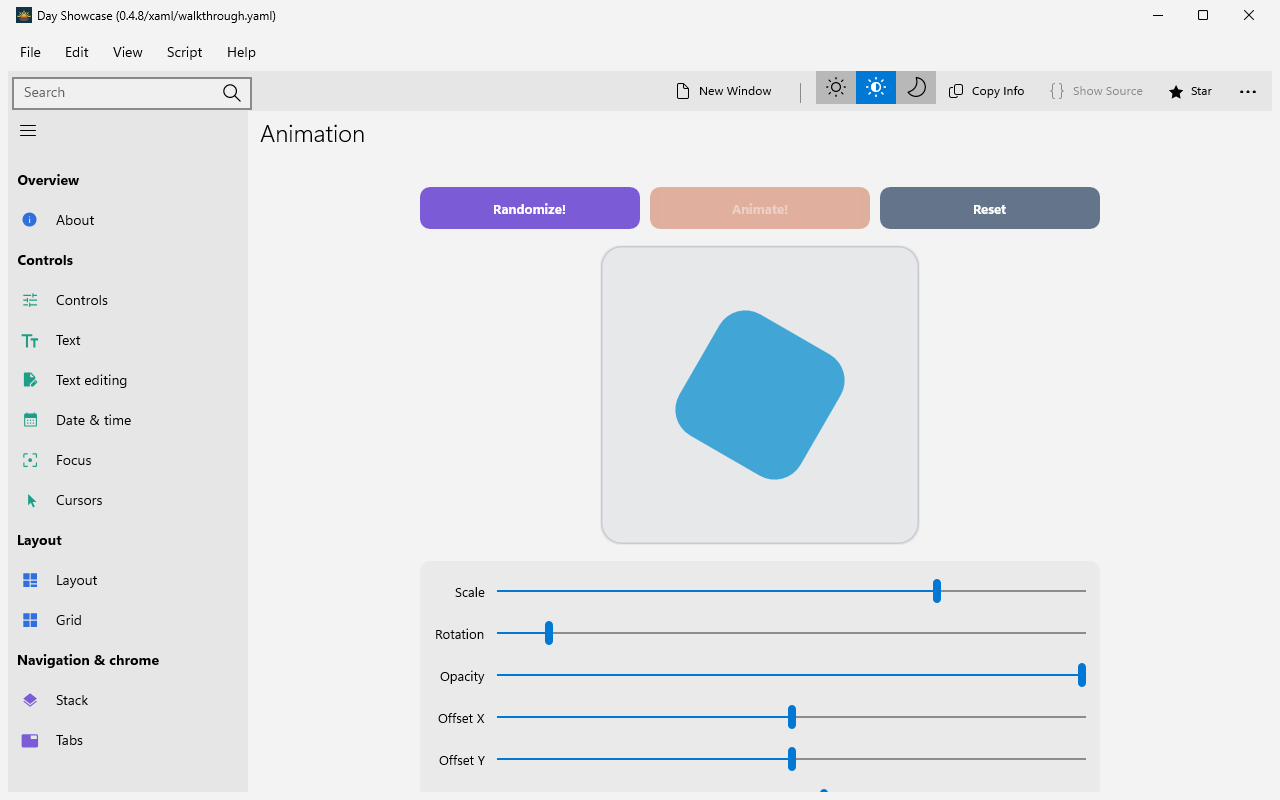Click the About info icon
1280x800 pixels.
30,220
